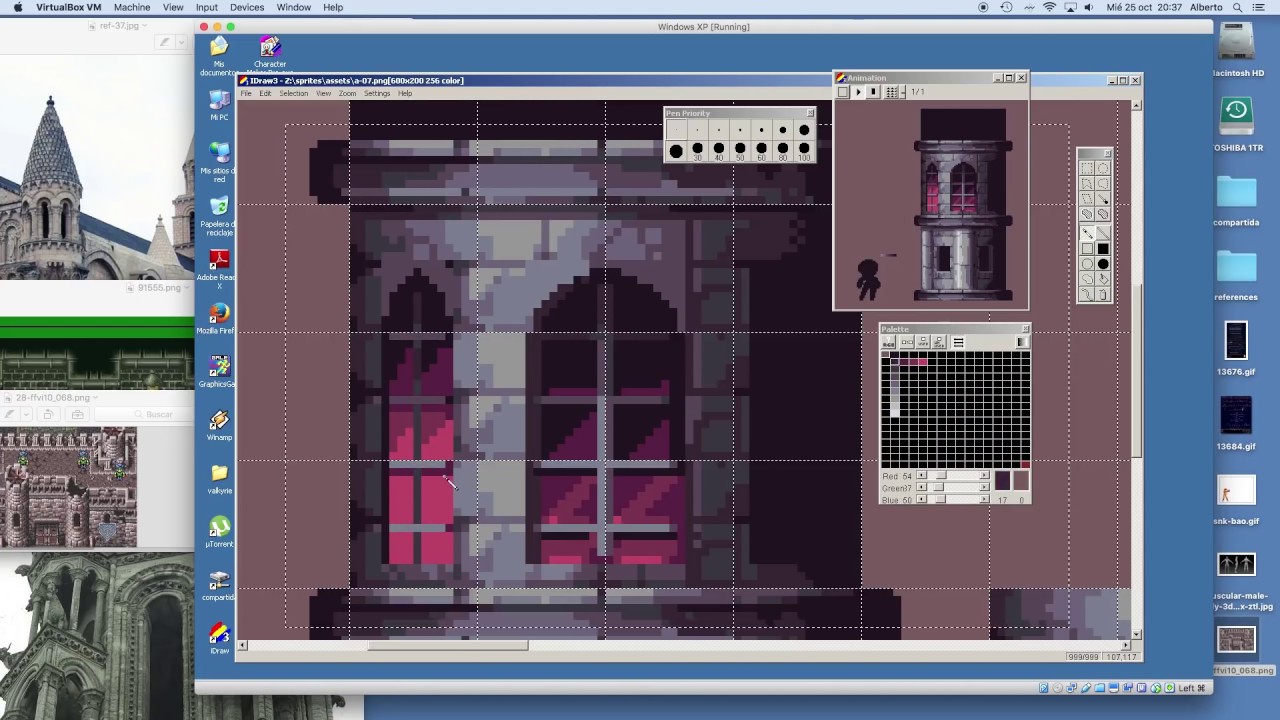Screen dimensions: 1280x720
Task: Select the filled black rectangle tool
Action: pyautogui.click(x=1103, y=249)
